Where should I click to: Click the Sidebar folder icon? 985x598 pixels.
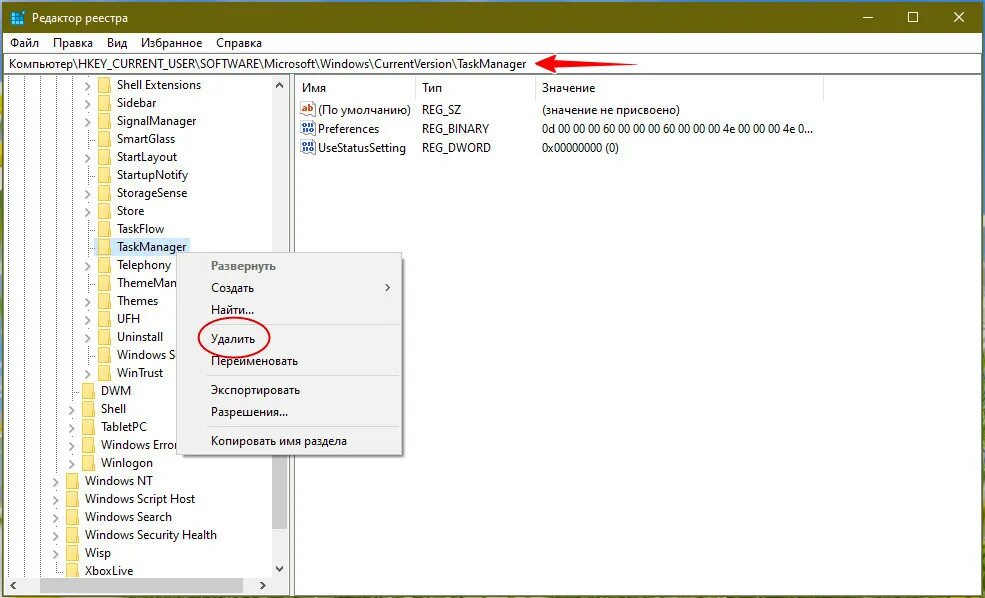(x=104, y=103)
